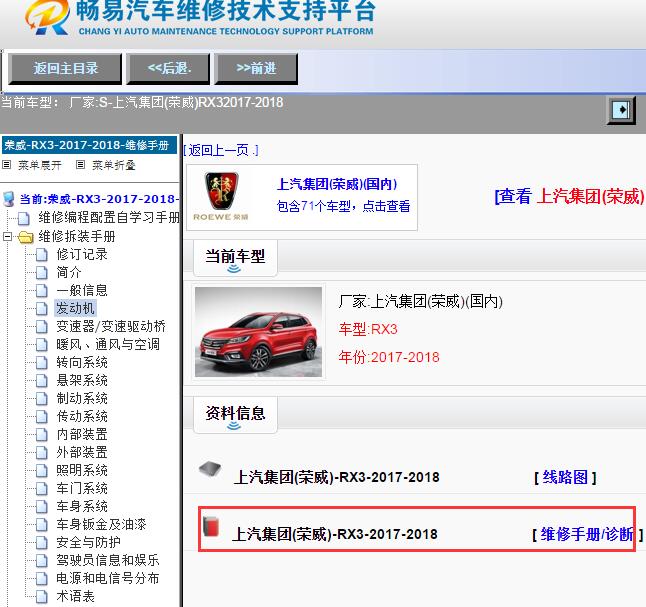Image resolution: width=646 pixels, height=607 pixels.
Task: Click page icon beside 修订记录
Action: click(42, 254)
